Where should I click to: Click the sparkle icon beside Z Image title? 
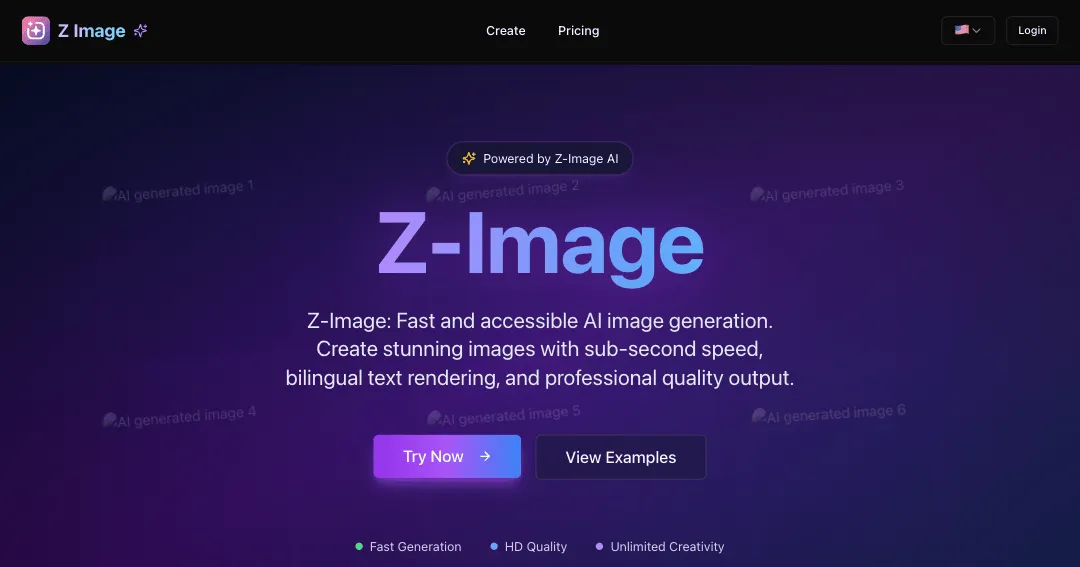click(141, 30)
